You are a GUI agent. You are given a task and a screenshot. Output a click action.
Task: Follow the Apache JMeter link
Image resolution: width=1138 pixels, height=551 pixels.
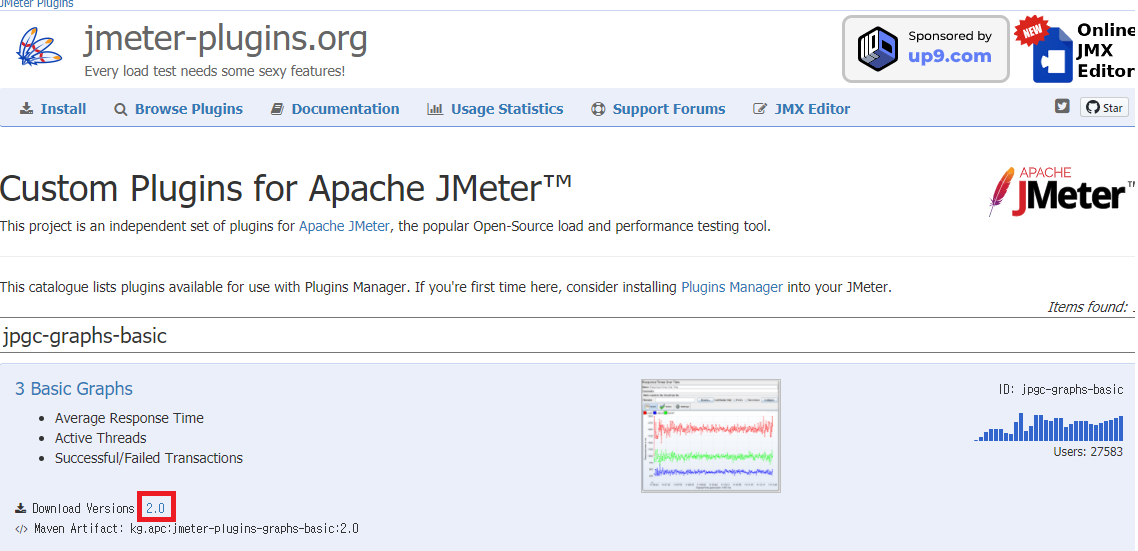[x=344, y=226]
